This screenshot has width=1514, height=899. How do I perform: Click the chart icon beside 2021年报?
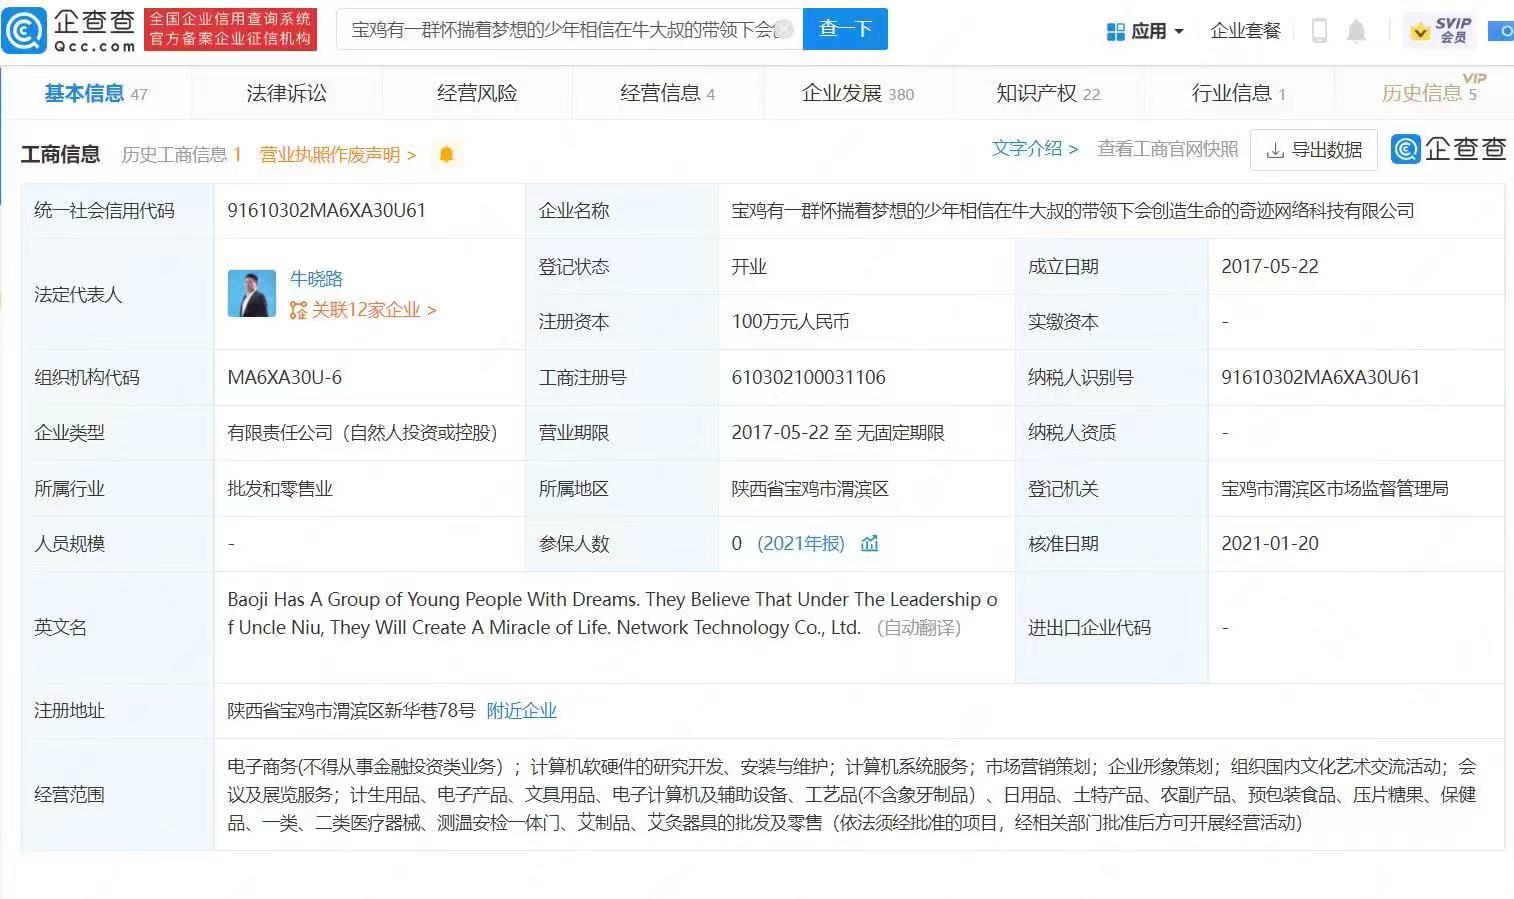[x=869, y=544]
